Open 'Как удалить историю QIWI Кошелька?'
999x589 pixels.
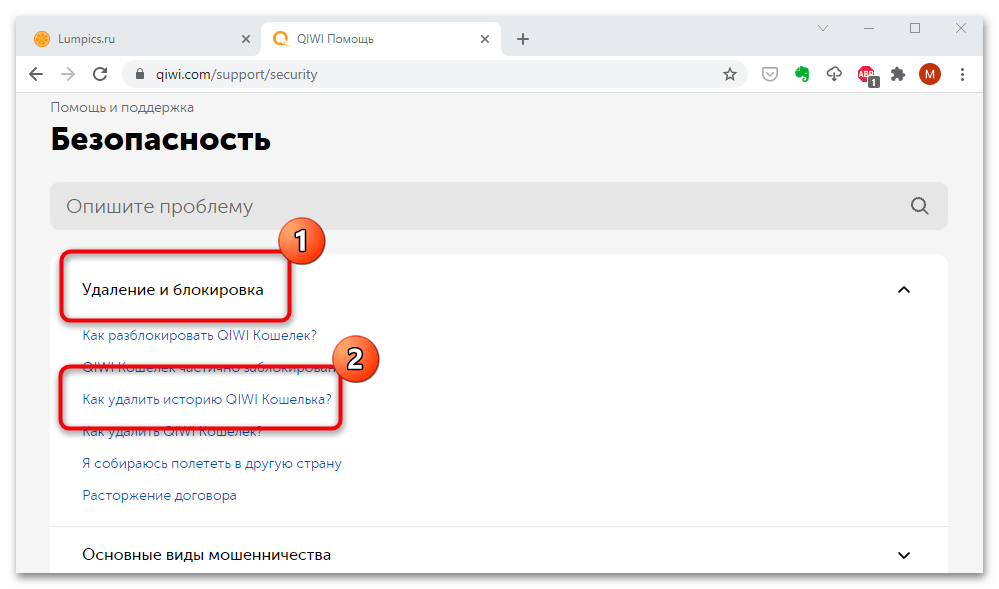tap(207, 400)
